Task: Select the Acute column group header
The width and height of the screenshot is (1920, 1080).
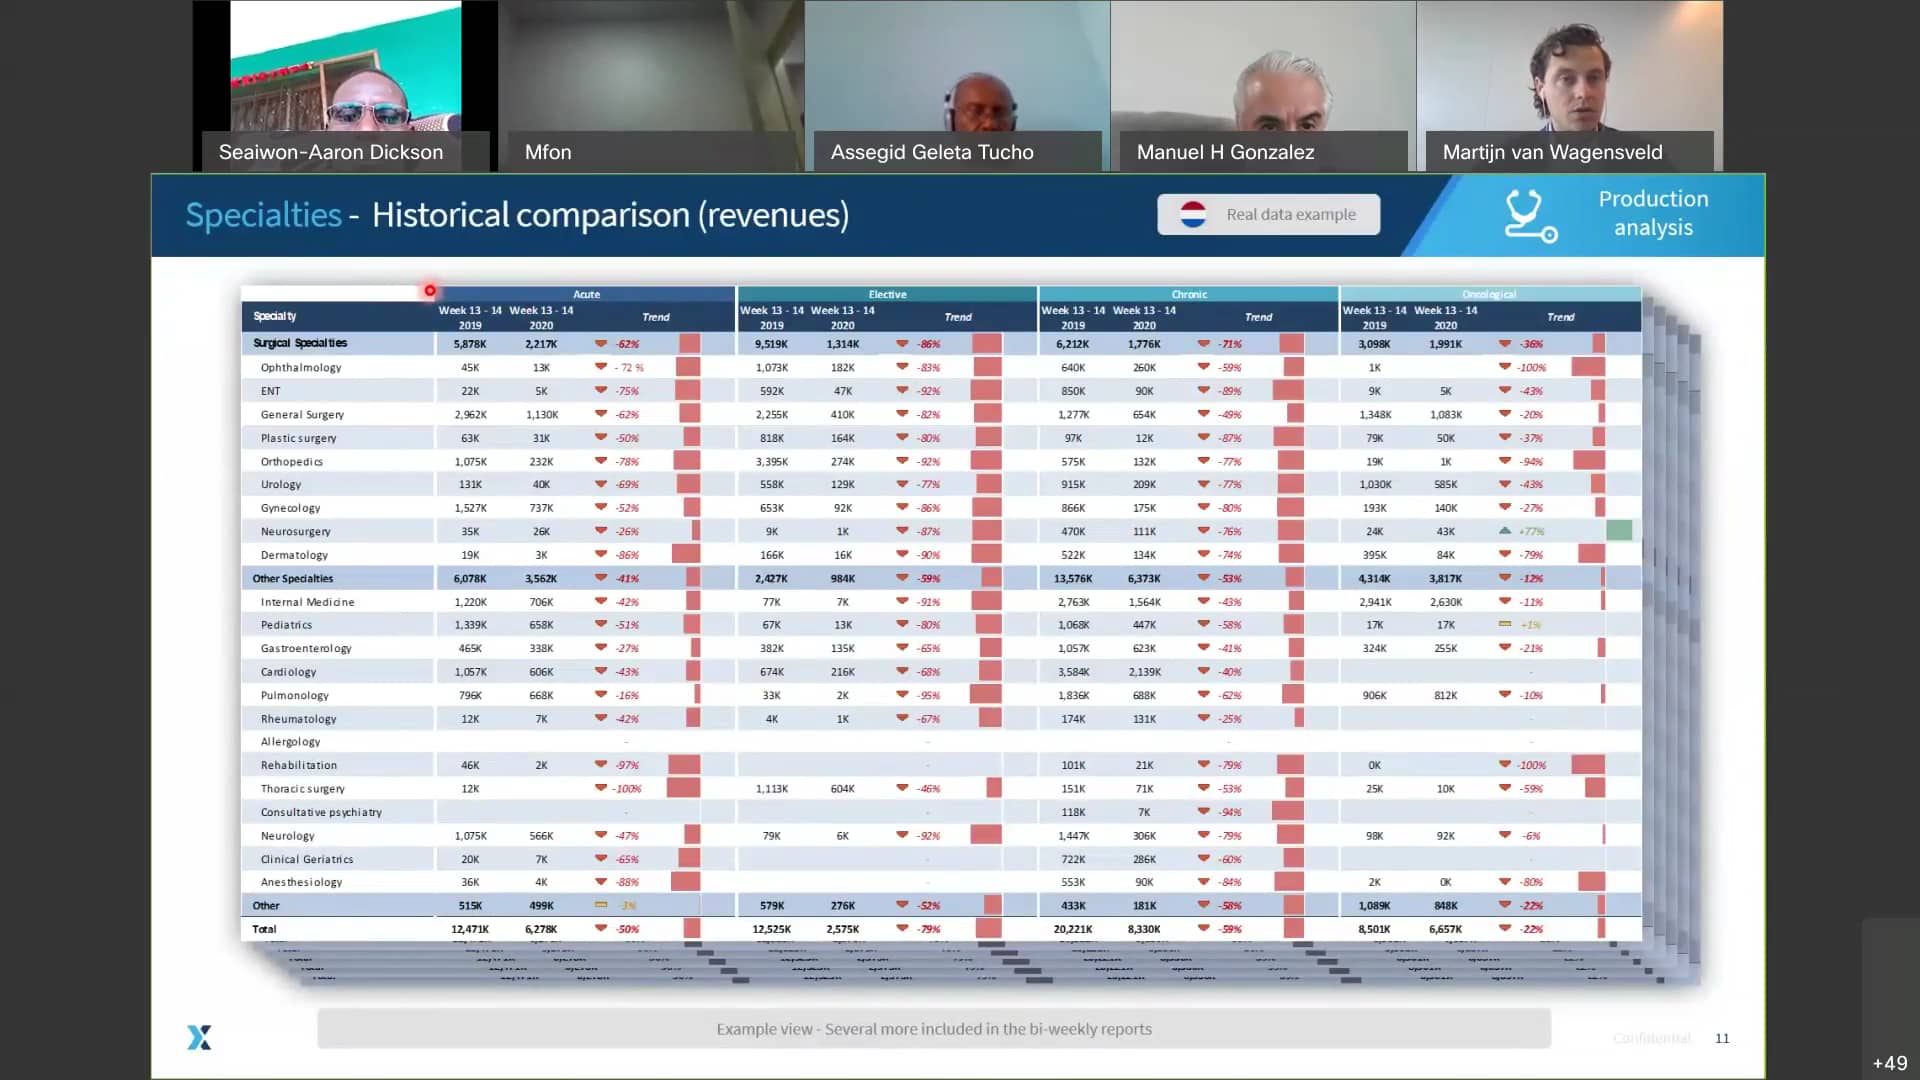Action: [x=586, y=294]
